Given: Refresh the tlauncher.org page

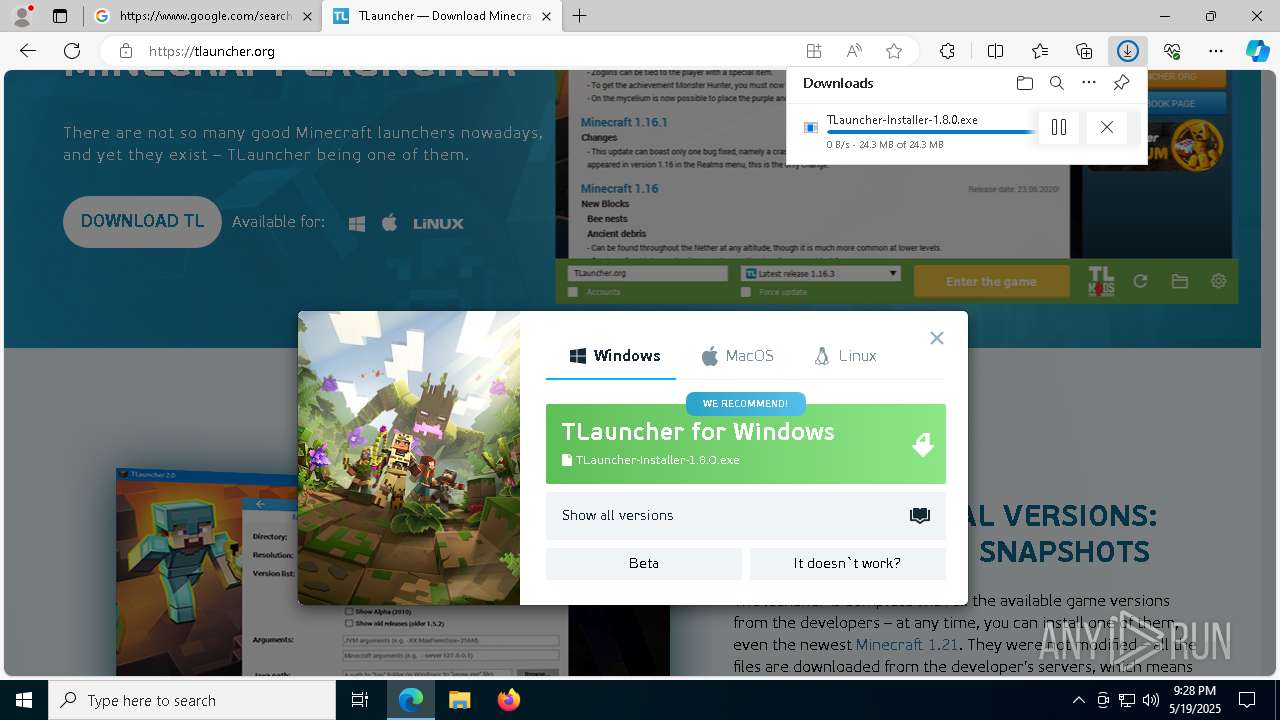Looking at the screenshot, I should click(x=72, y=51).
